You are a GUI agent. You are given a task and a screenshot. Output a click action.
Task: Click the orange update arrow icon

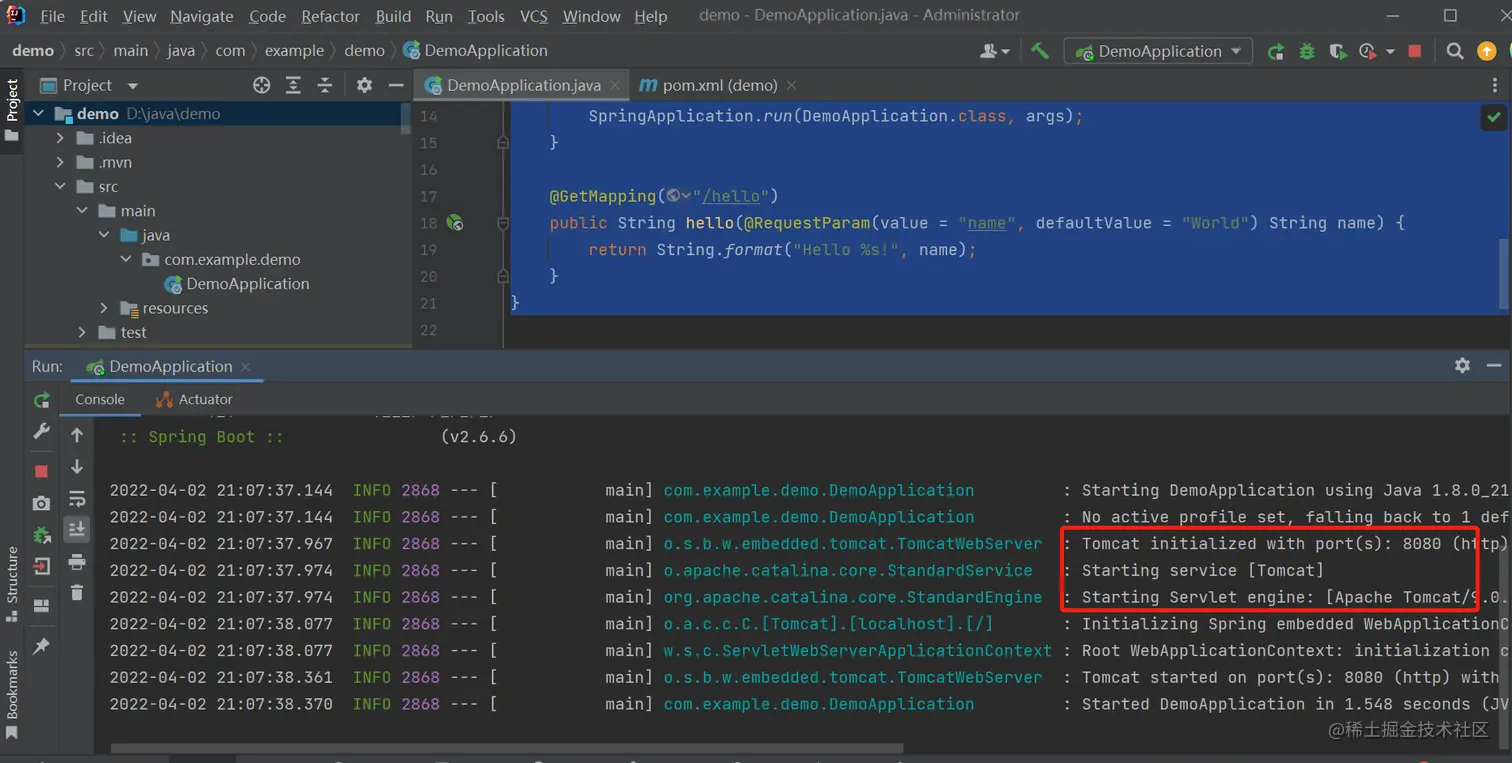pyautogui.click(x=1486, y=51)
